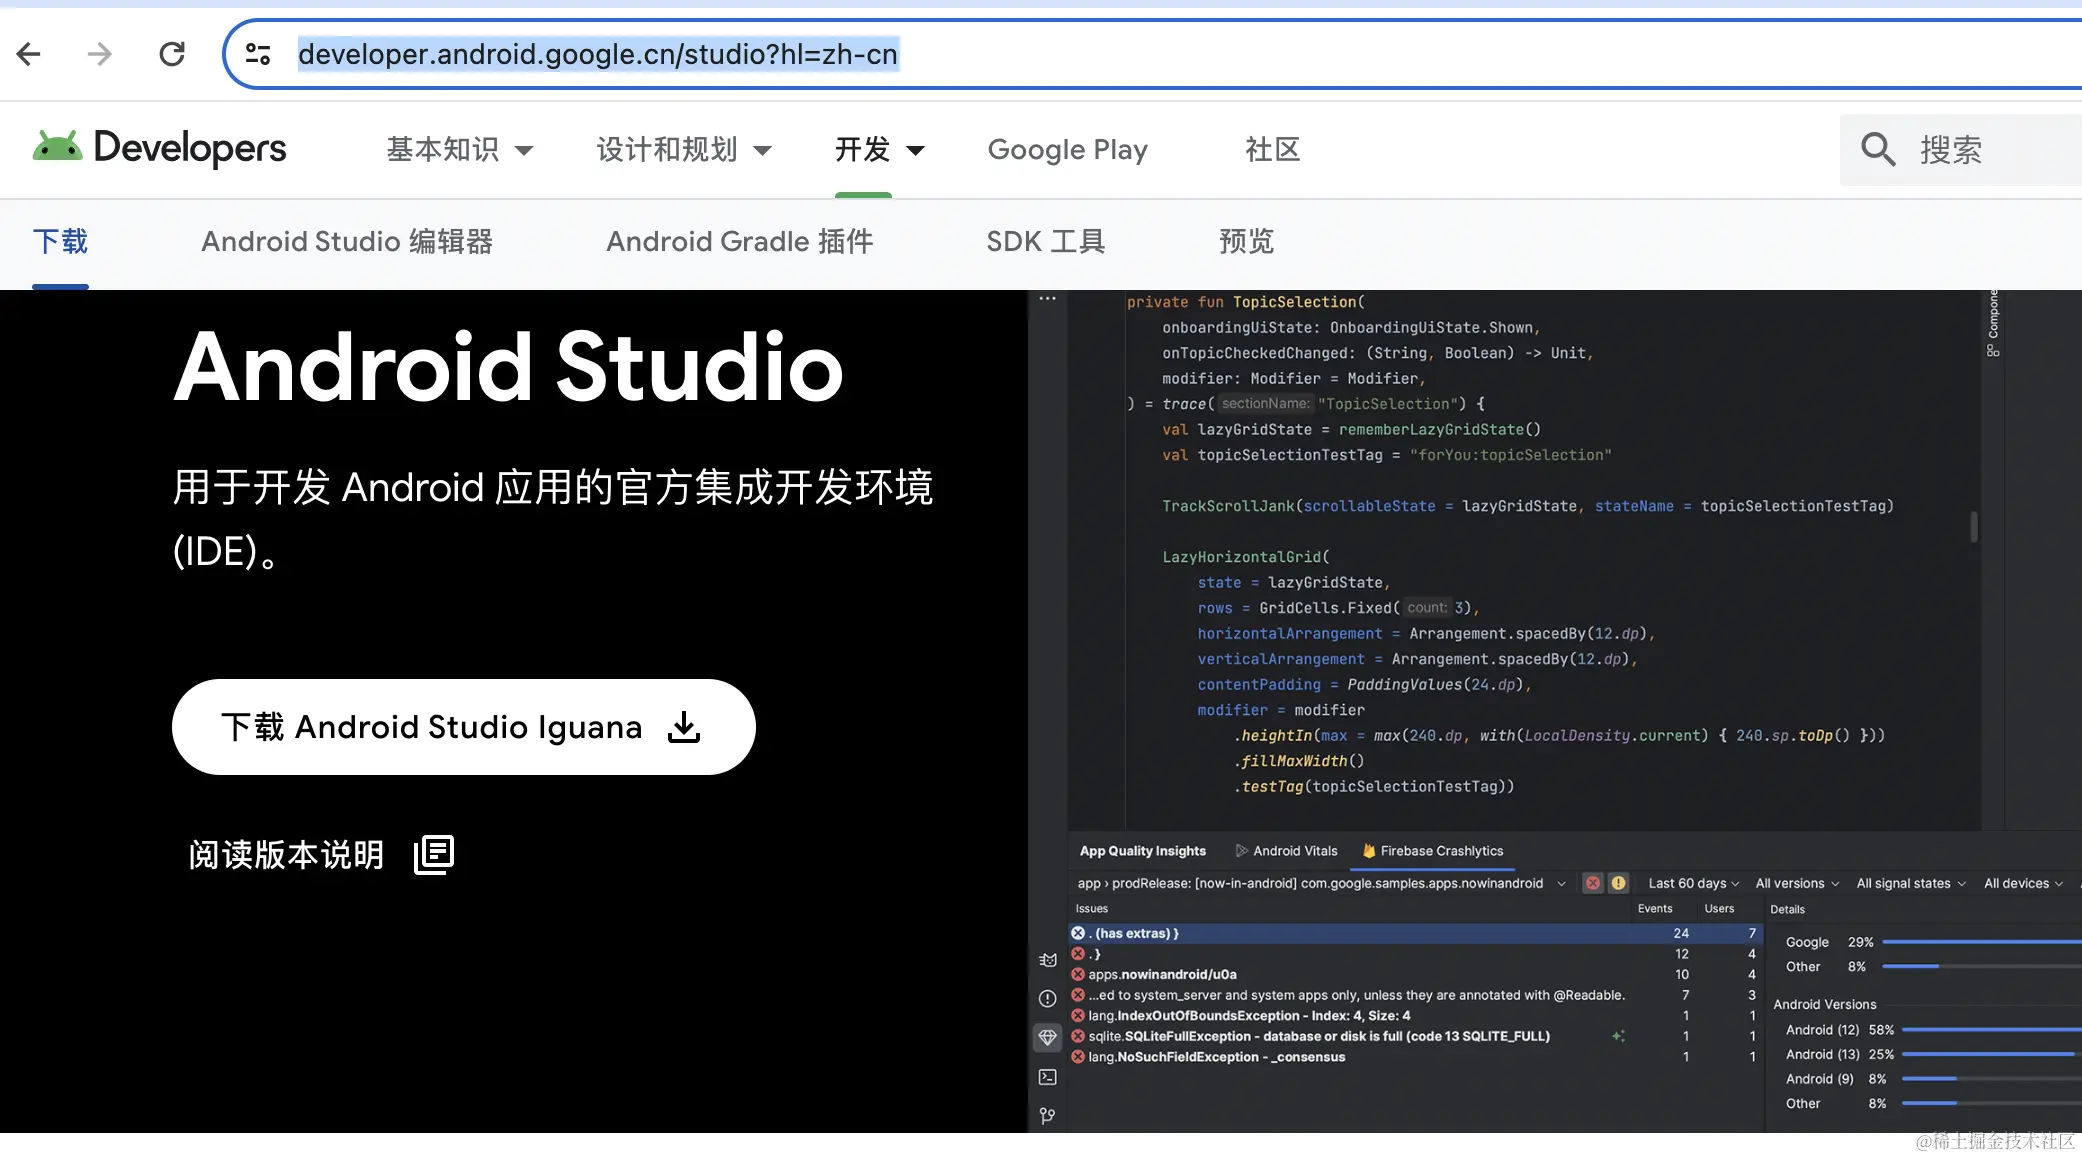2082x1158 pixels.
Task: Switch to Android Gradle 插件 tab
Action: click(x=739, y=242)
